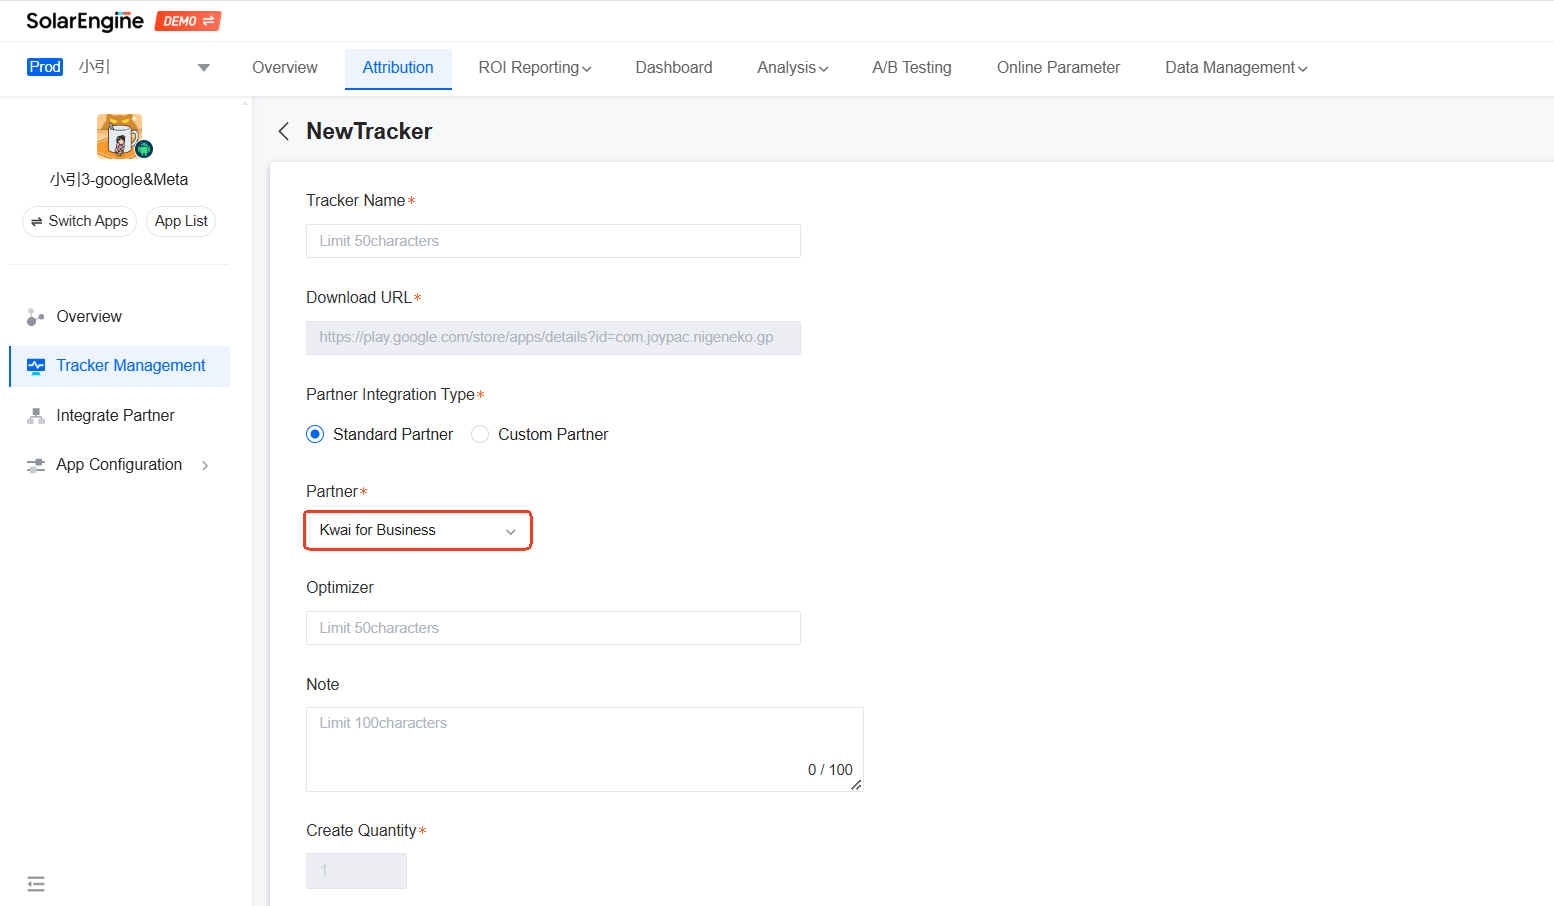The image size is (1554, 906).
Task: Click the App List button
Action: coord(181,221)
